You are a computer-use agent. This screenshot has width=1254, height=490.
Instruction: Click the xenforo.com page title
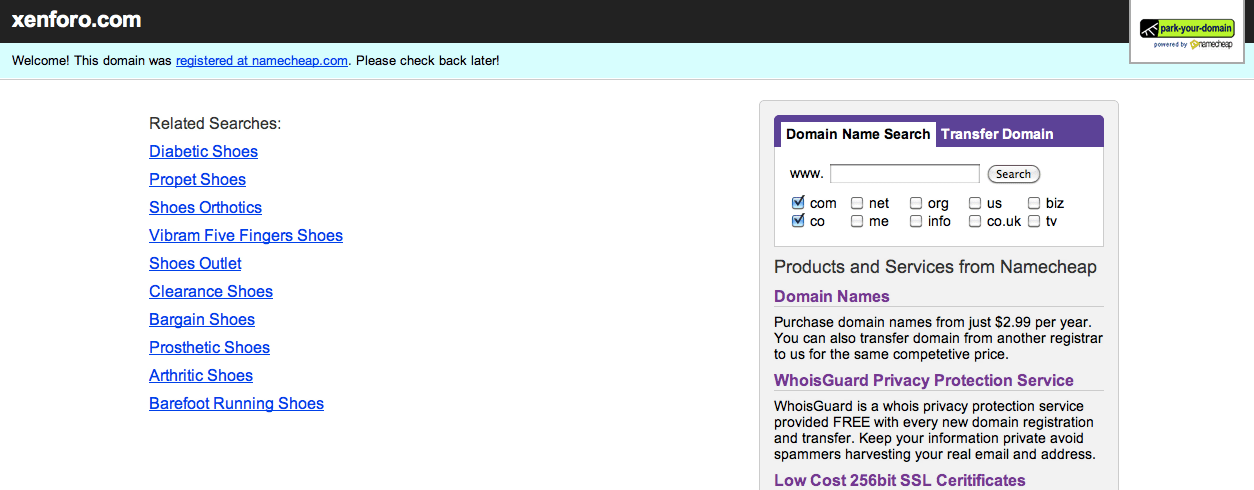tap(76, 20)
